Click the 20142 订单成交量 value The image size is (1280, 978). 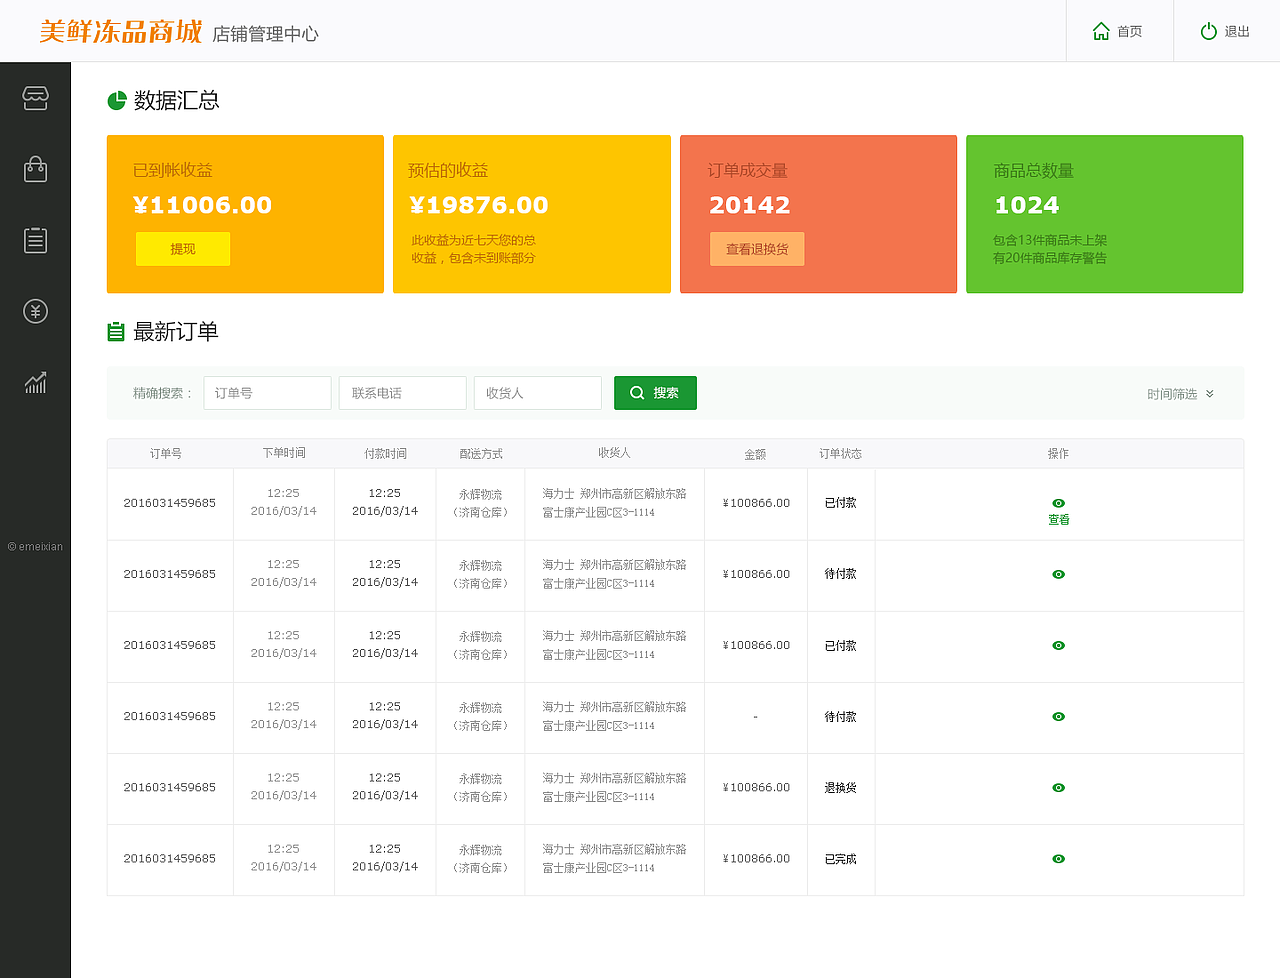[x=750, y=205]
